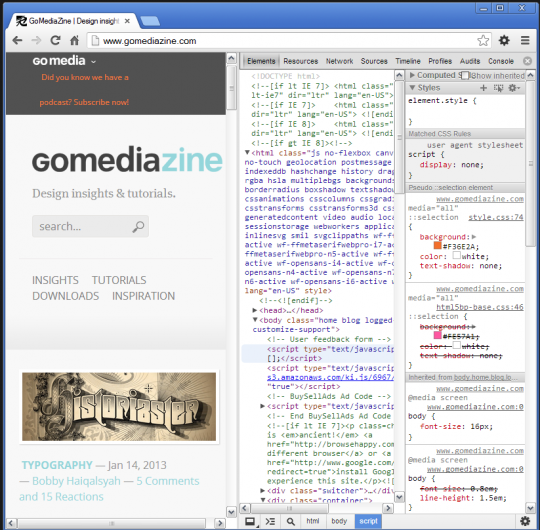Open the INSPIRATION navigation link
This screenshot has width=540, height=530.
[x=143, y=296]
